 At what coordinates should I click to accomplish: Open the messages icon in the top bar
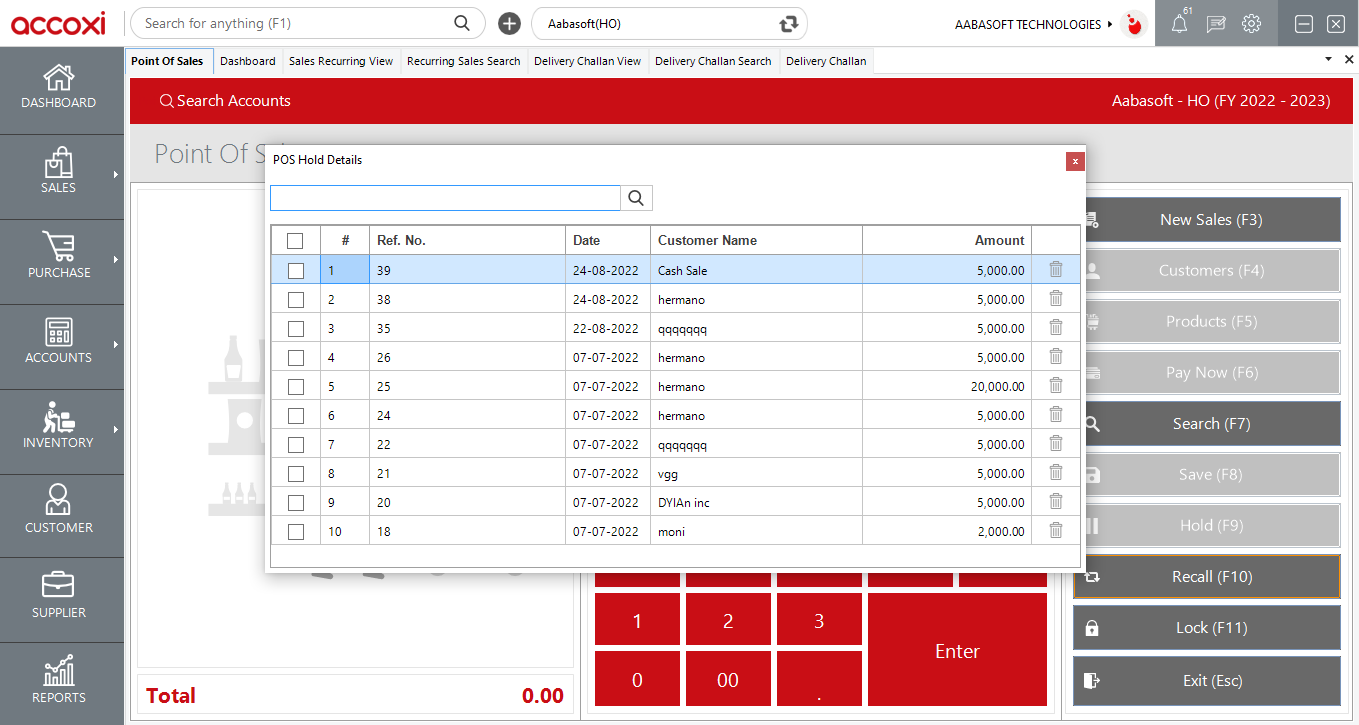tap(1216, 24)
